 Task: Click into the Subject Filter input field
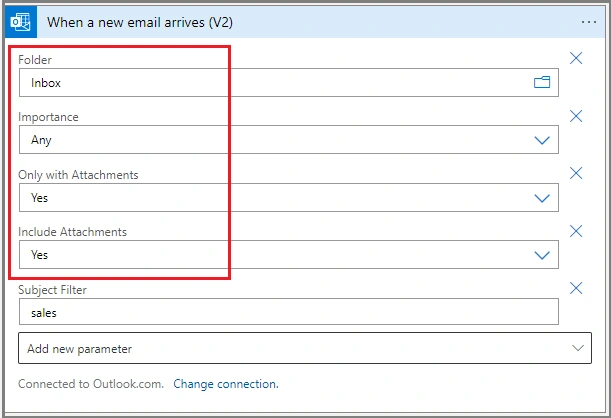click(289, 312)
